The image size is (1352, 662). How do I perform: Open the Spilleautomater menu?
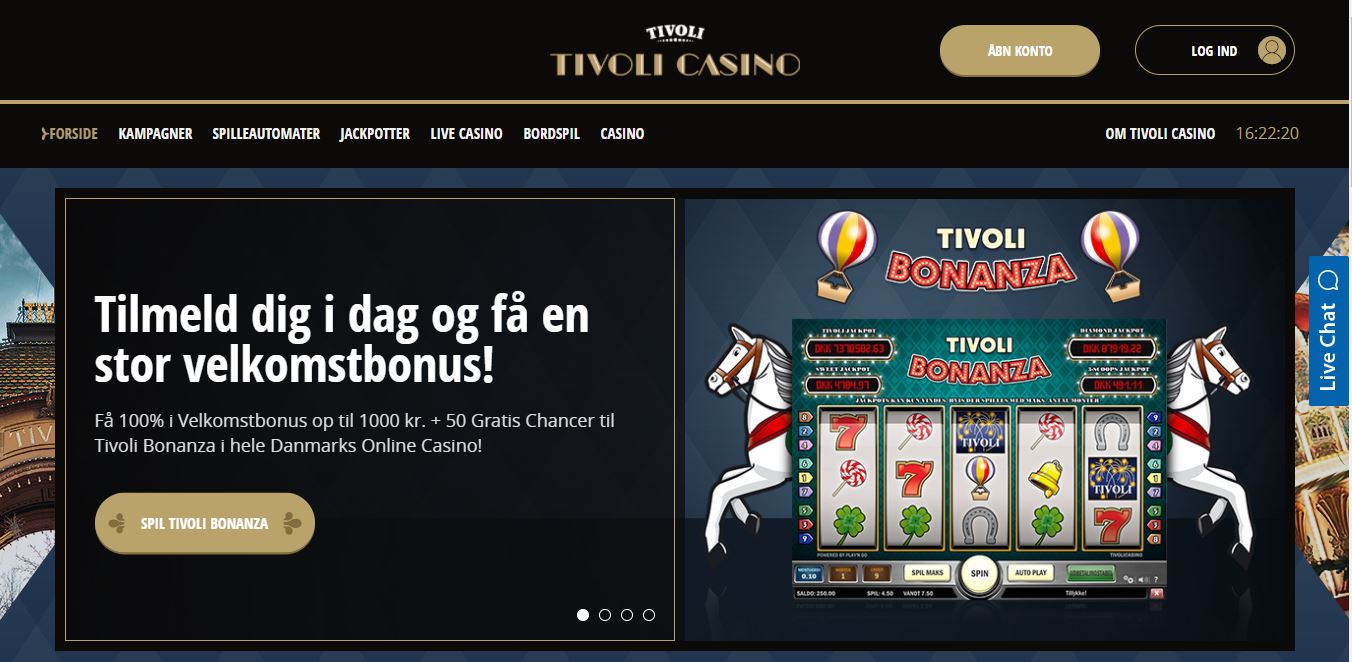[266, 134]
